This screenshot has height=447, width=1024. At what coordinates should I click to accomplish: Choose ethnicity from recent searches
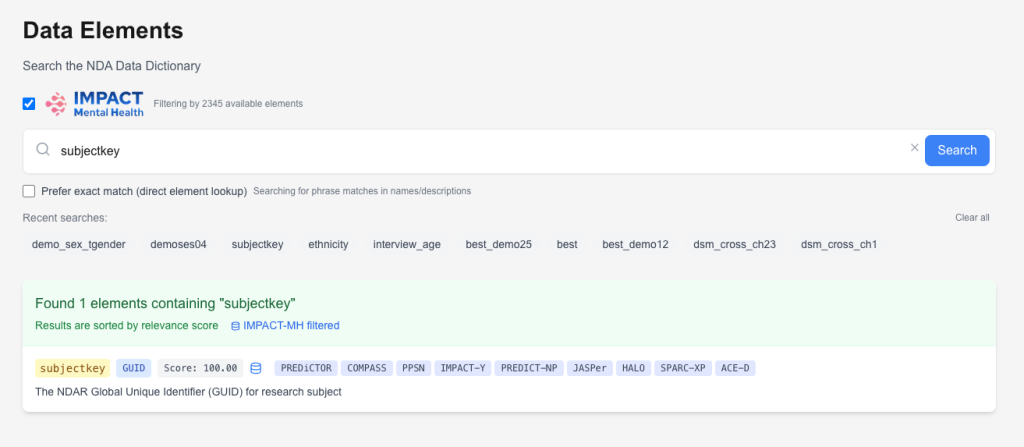pyautogui.click(x=328, y=244)
